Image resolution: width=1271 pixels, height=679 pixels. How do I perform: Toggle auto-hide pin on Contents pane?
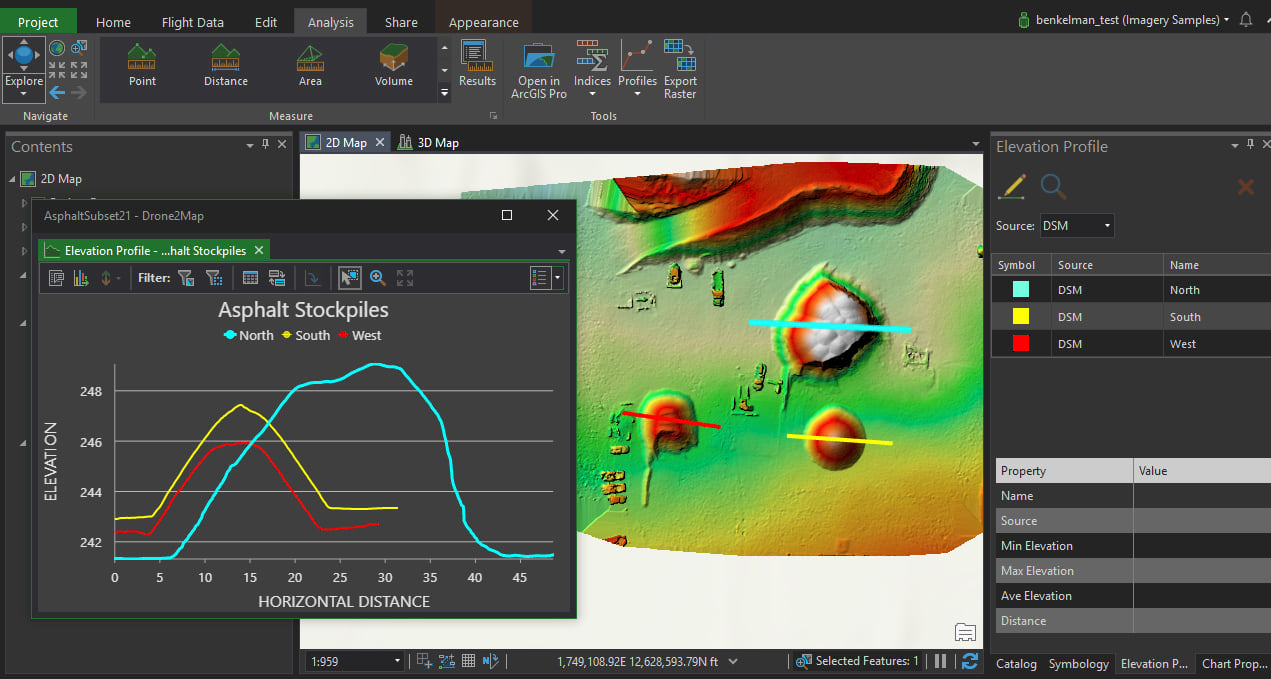pos(265,146)
